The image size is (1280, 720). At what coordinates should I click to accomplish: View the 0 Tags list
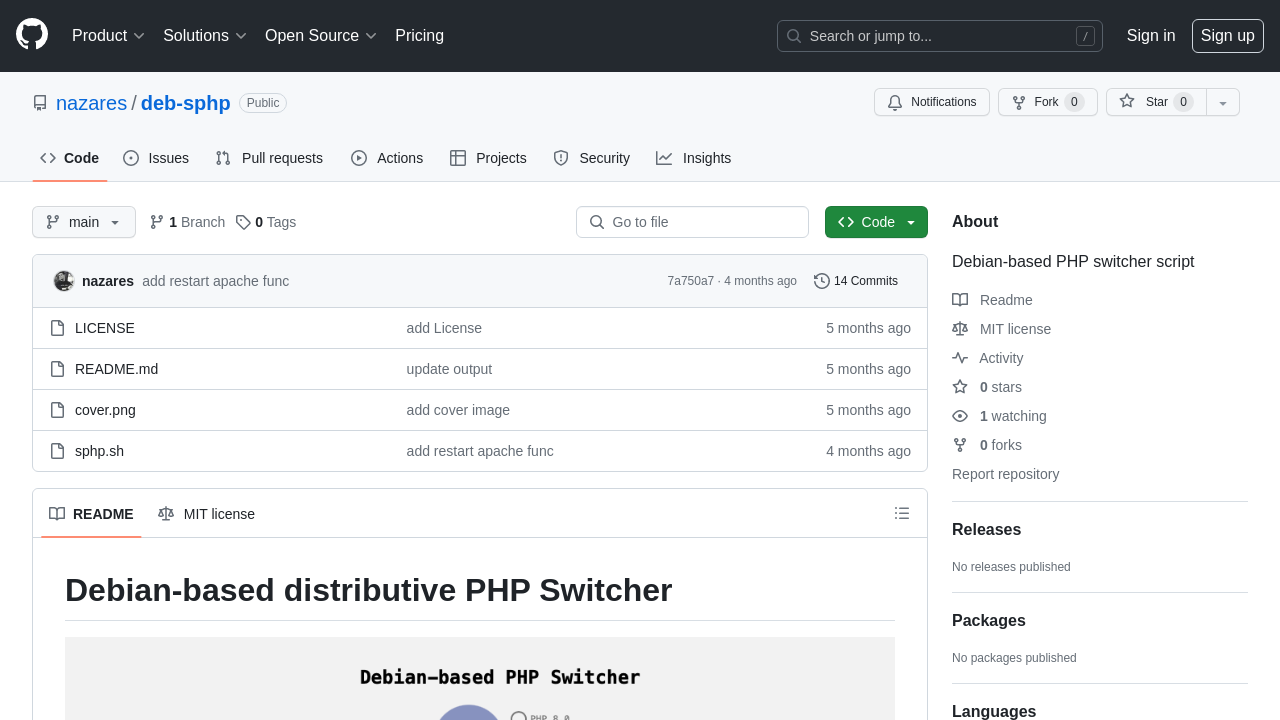(266, 222)
